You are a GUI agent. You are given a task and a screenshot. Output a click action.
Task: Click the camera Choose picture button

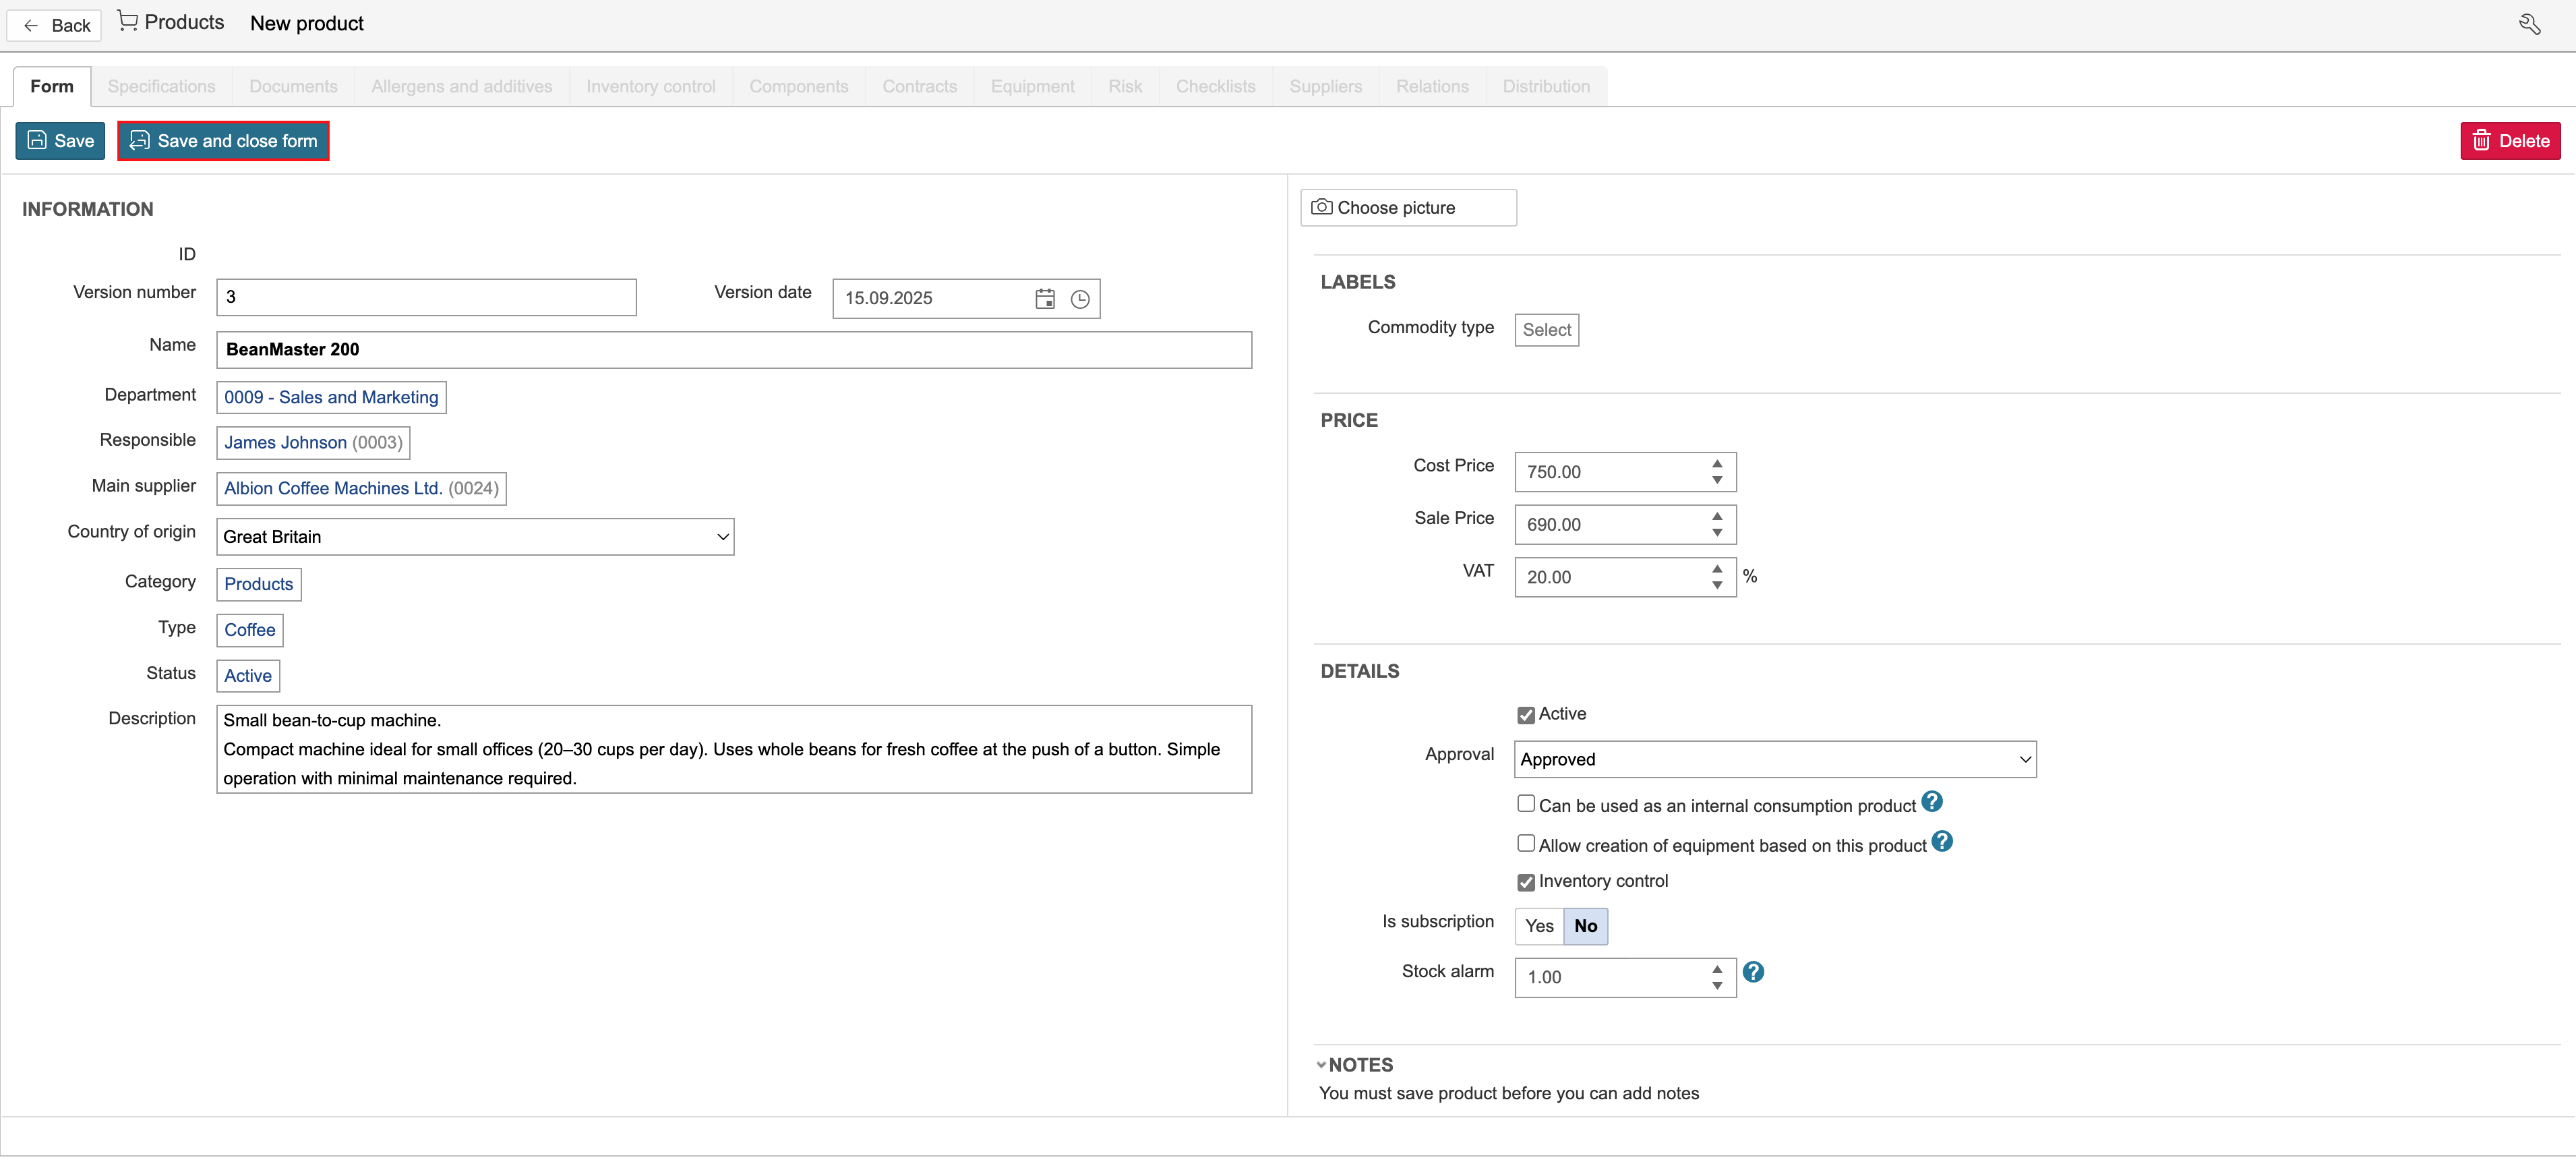pyautogui.click(x=1408, y=208)
